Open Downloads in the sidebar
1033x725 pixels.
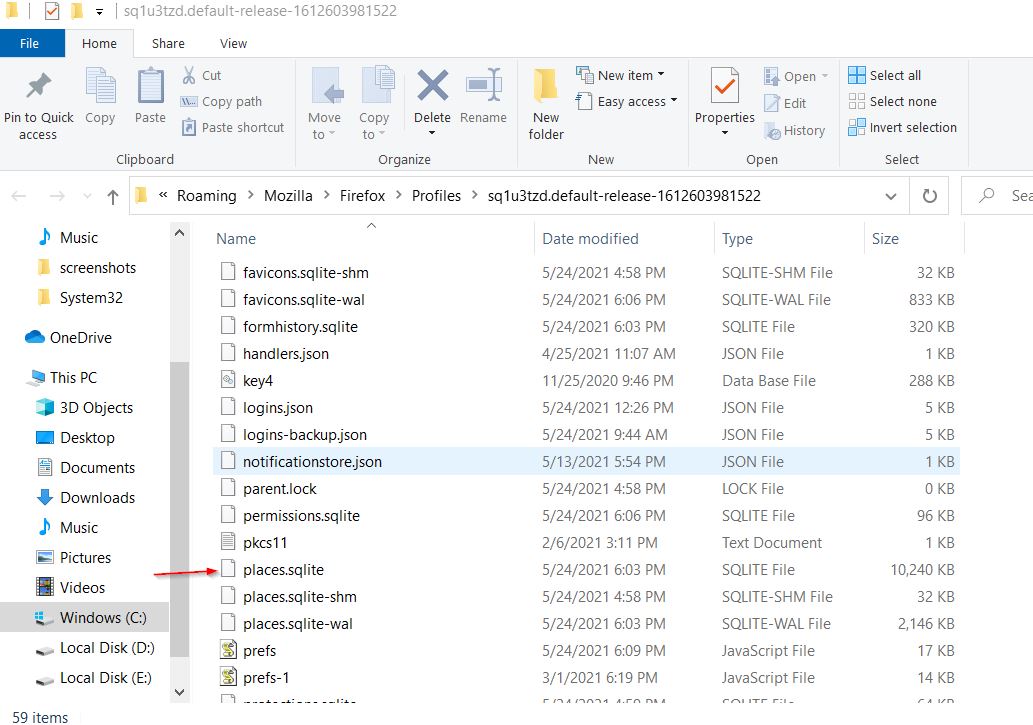click(86, 498)
